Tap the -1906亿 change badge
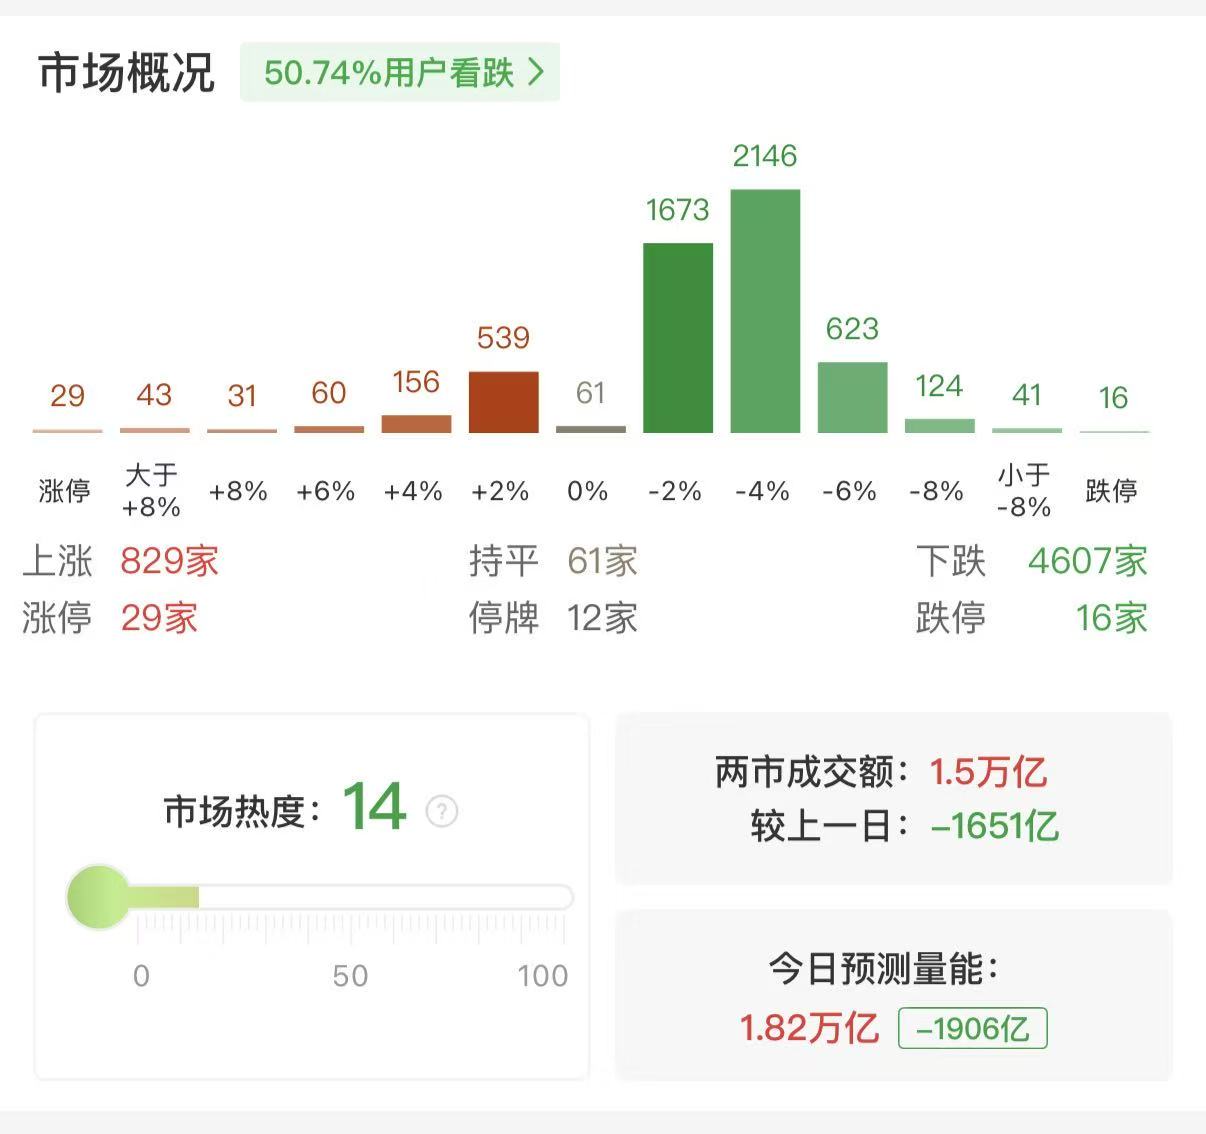The width and height of the screenshot is (1206, 1134). [x=972, y=1028]
